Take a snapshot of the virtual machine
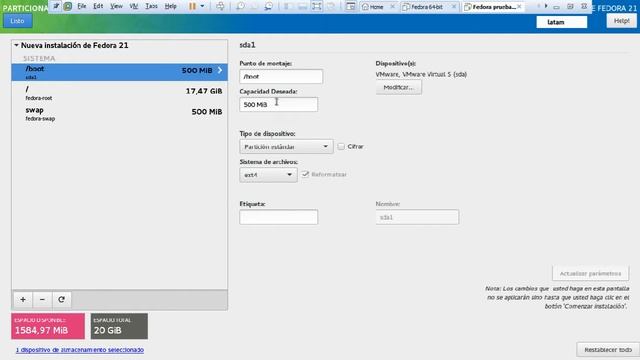Viewport: 640px width, 360px height. (x=240, y=6)
